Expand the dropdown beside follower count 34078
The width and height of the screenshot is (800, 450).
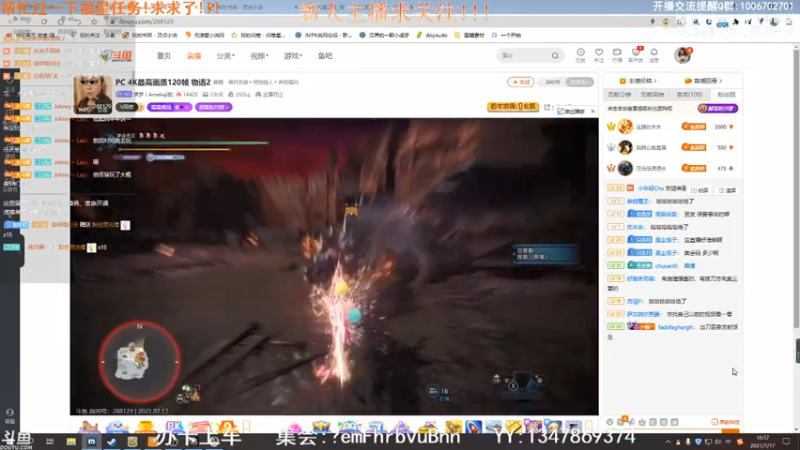click(580, 82)
